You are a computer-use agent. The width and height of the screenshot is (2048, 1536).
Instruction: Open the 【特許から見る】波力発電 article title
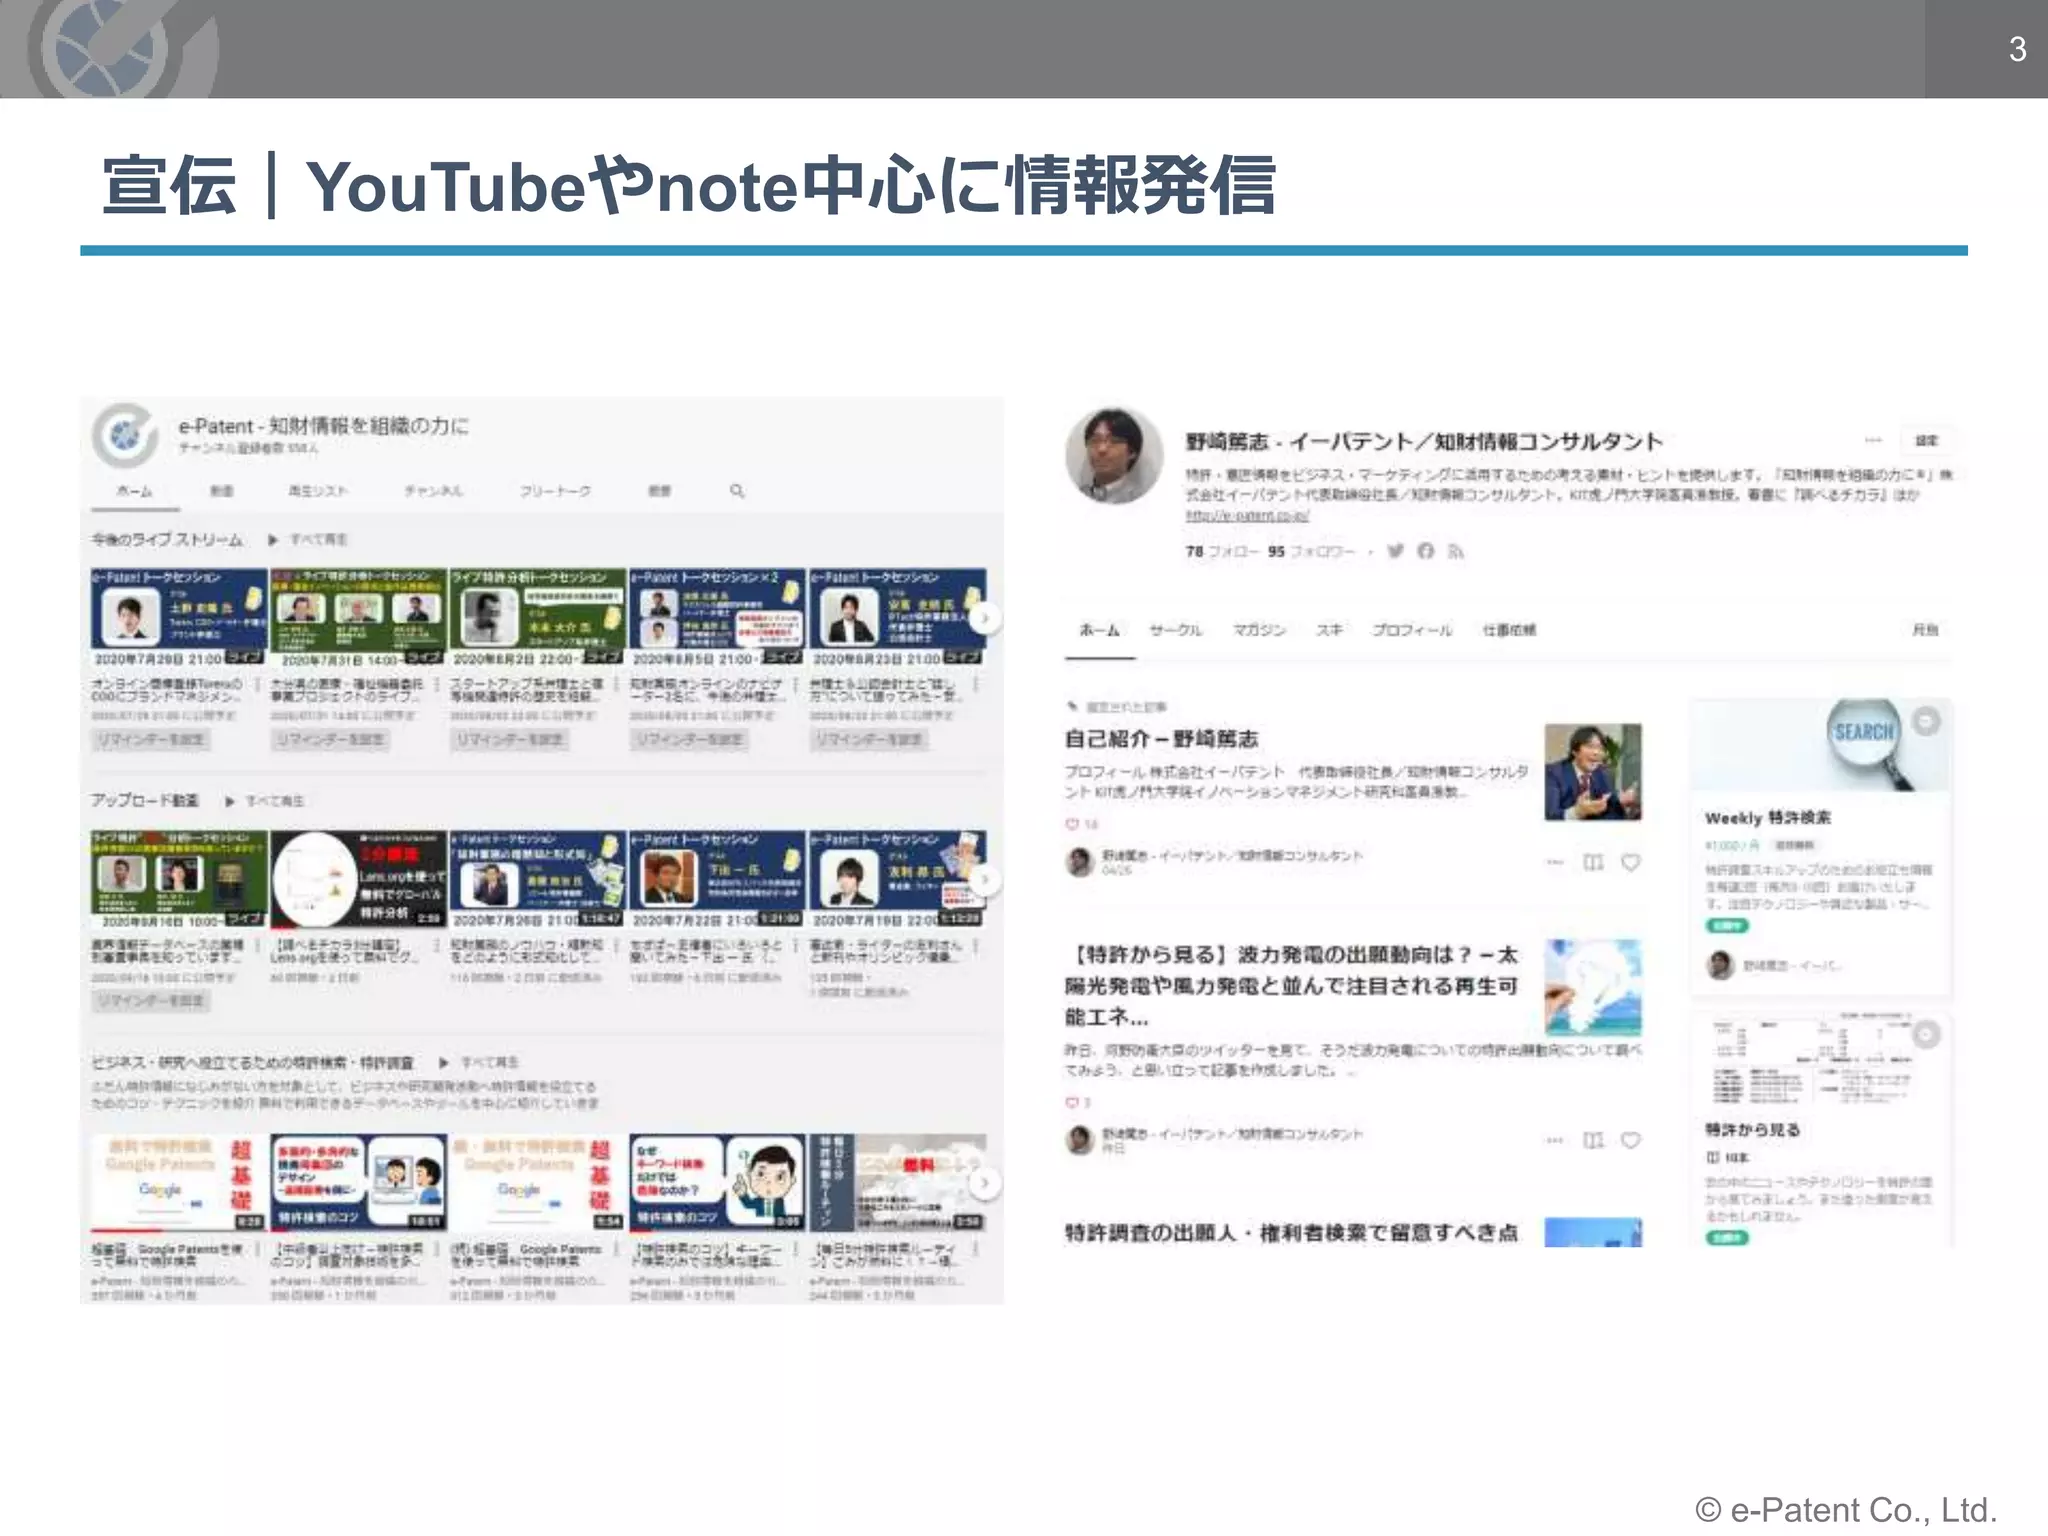point(1292,986)
